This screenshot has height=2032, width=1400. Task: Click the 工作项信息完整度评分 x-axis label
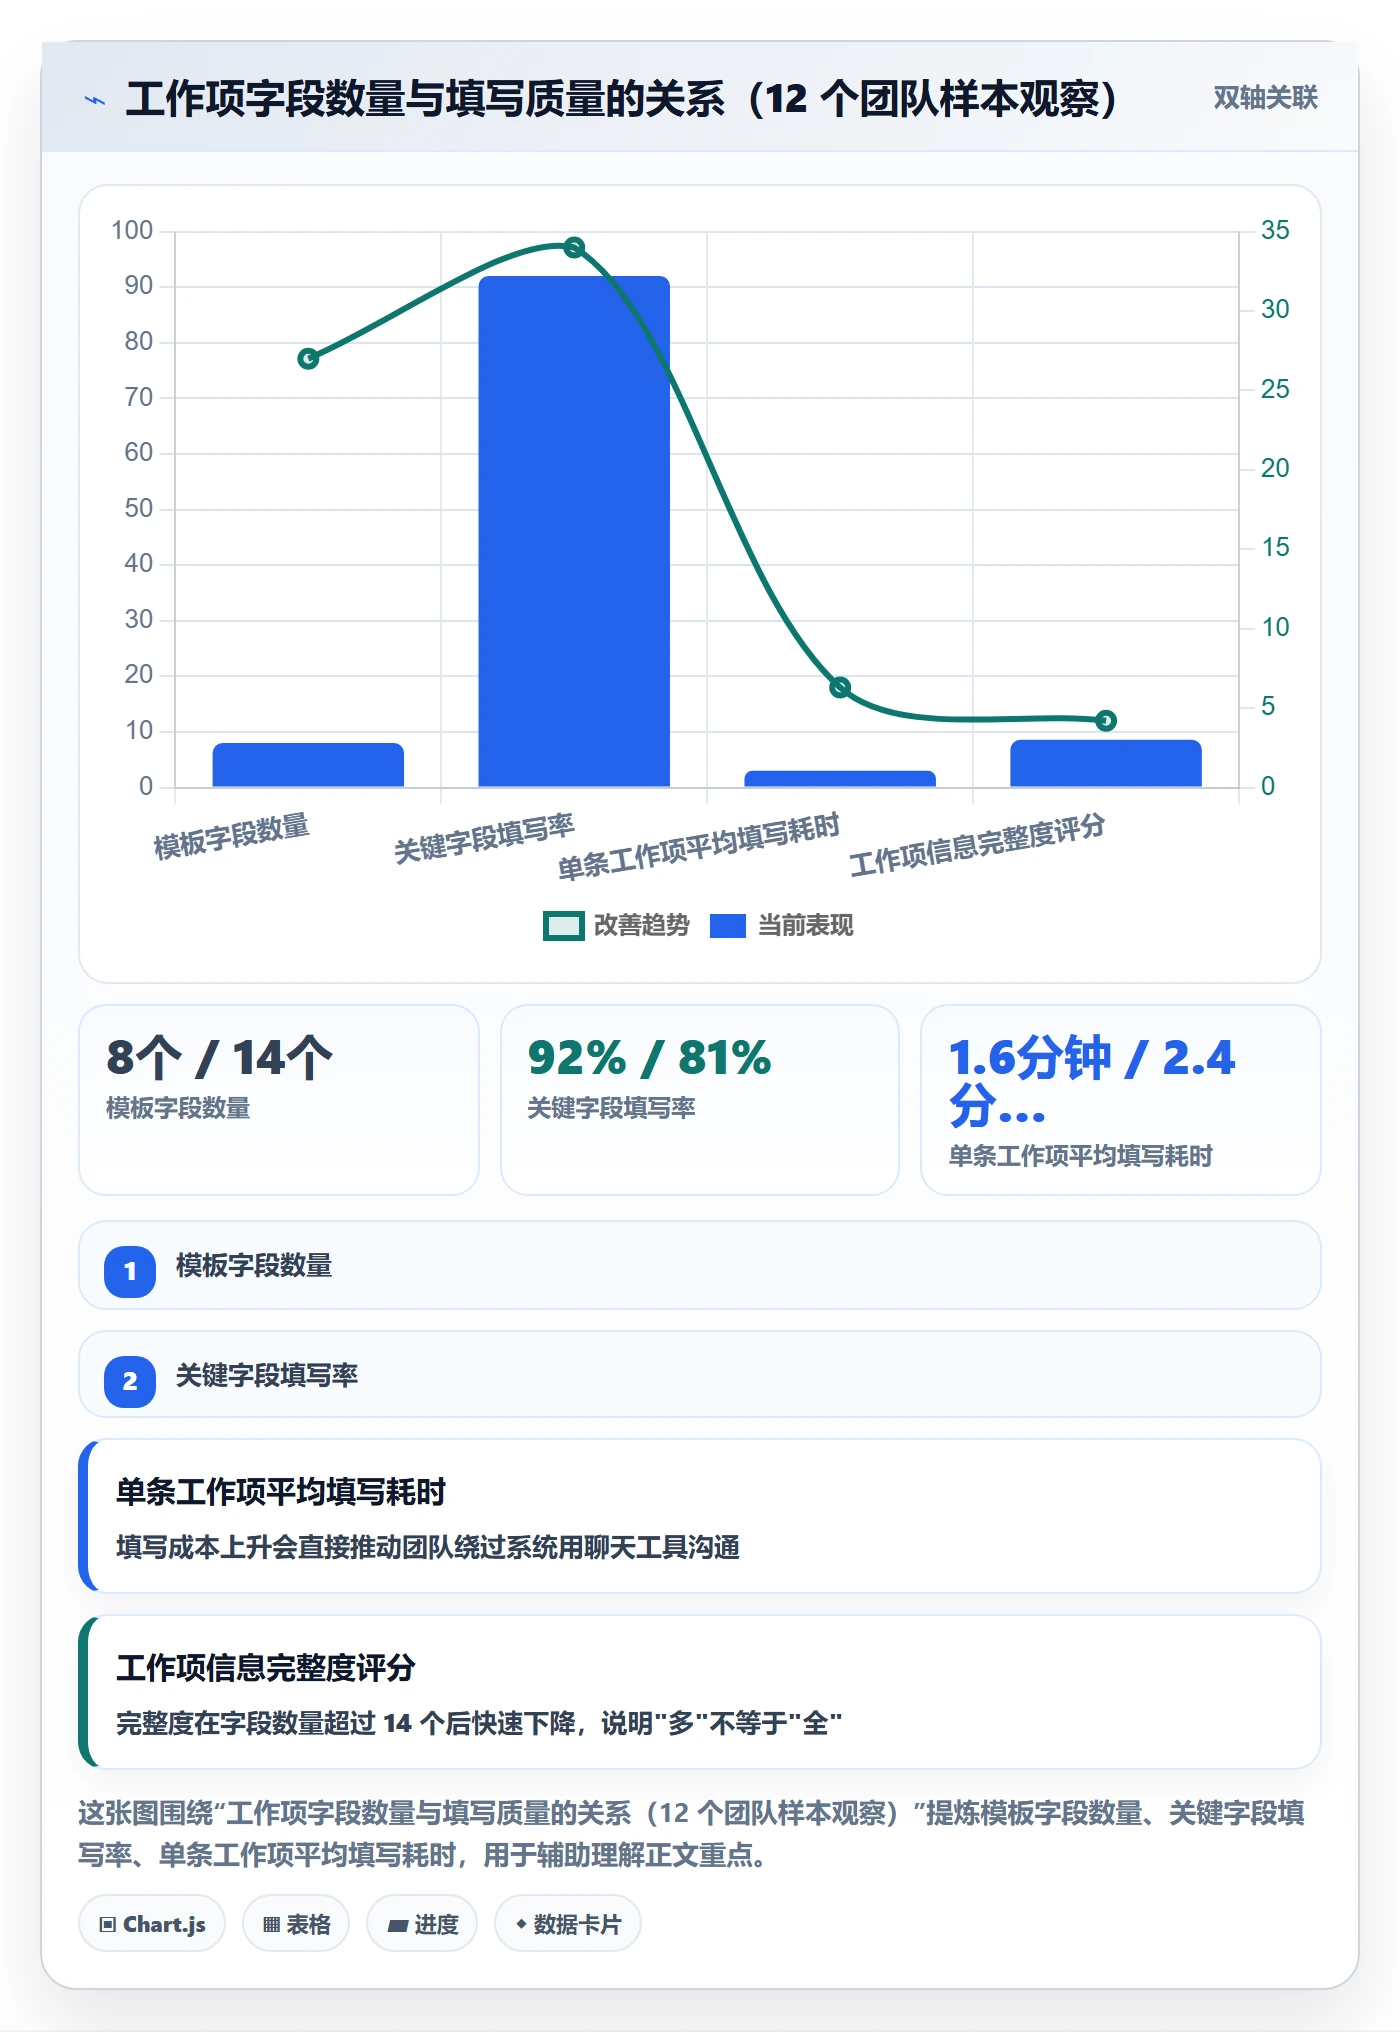click(x=977, y=845)
